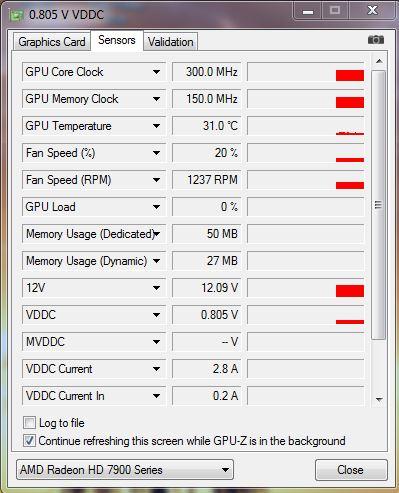Open the GPU Core Clock sensor dropdown arrow

[x=156, y=72]
